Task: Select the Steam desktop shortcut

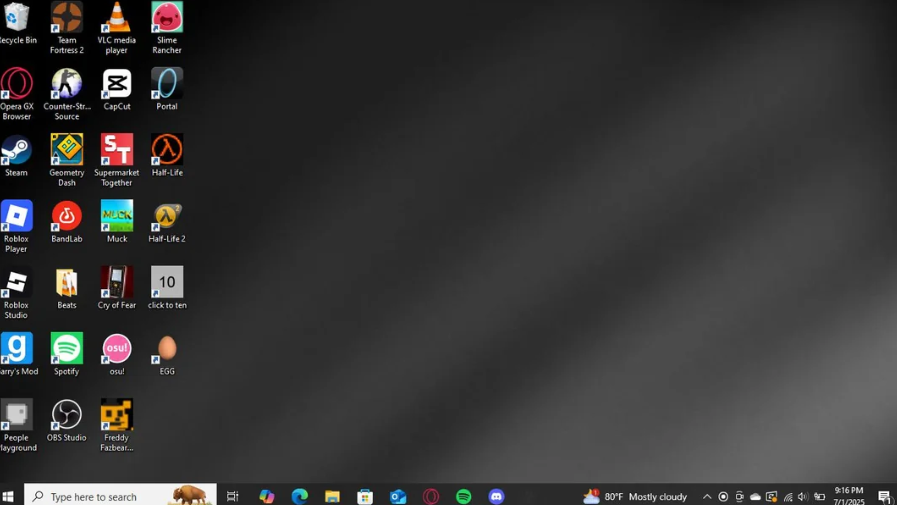Action: [17, 156]
